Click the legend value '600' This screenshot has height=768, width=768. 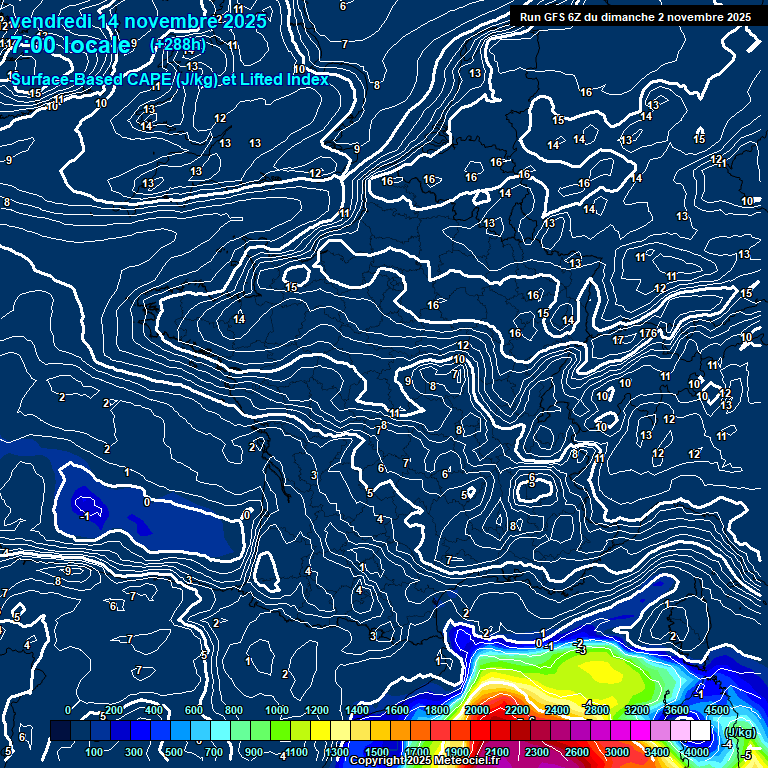click(x=194, y=710)
